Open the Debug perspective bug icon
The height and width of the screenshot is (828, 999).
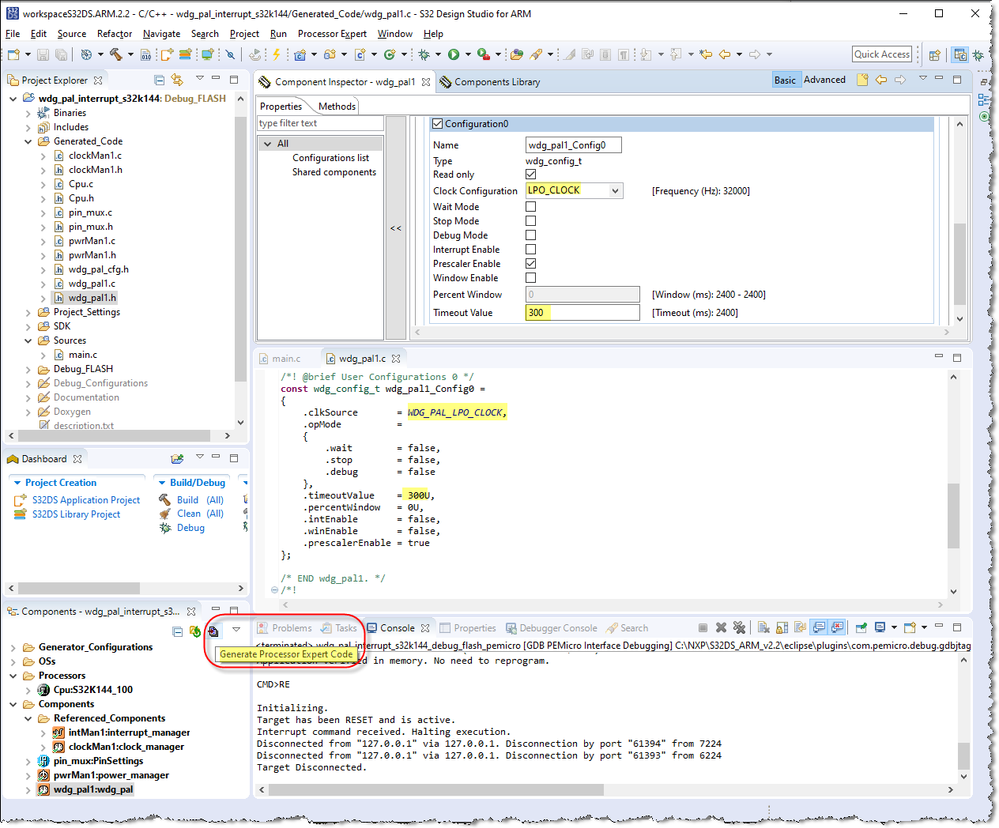click(979, 55)
